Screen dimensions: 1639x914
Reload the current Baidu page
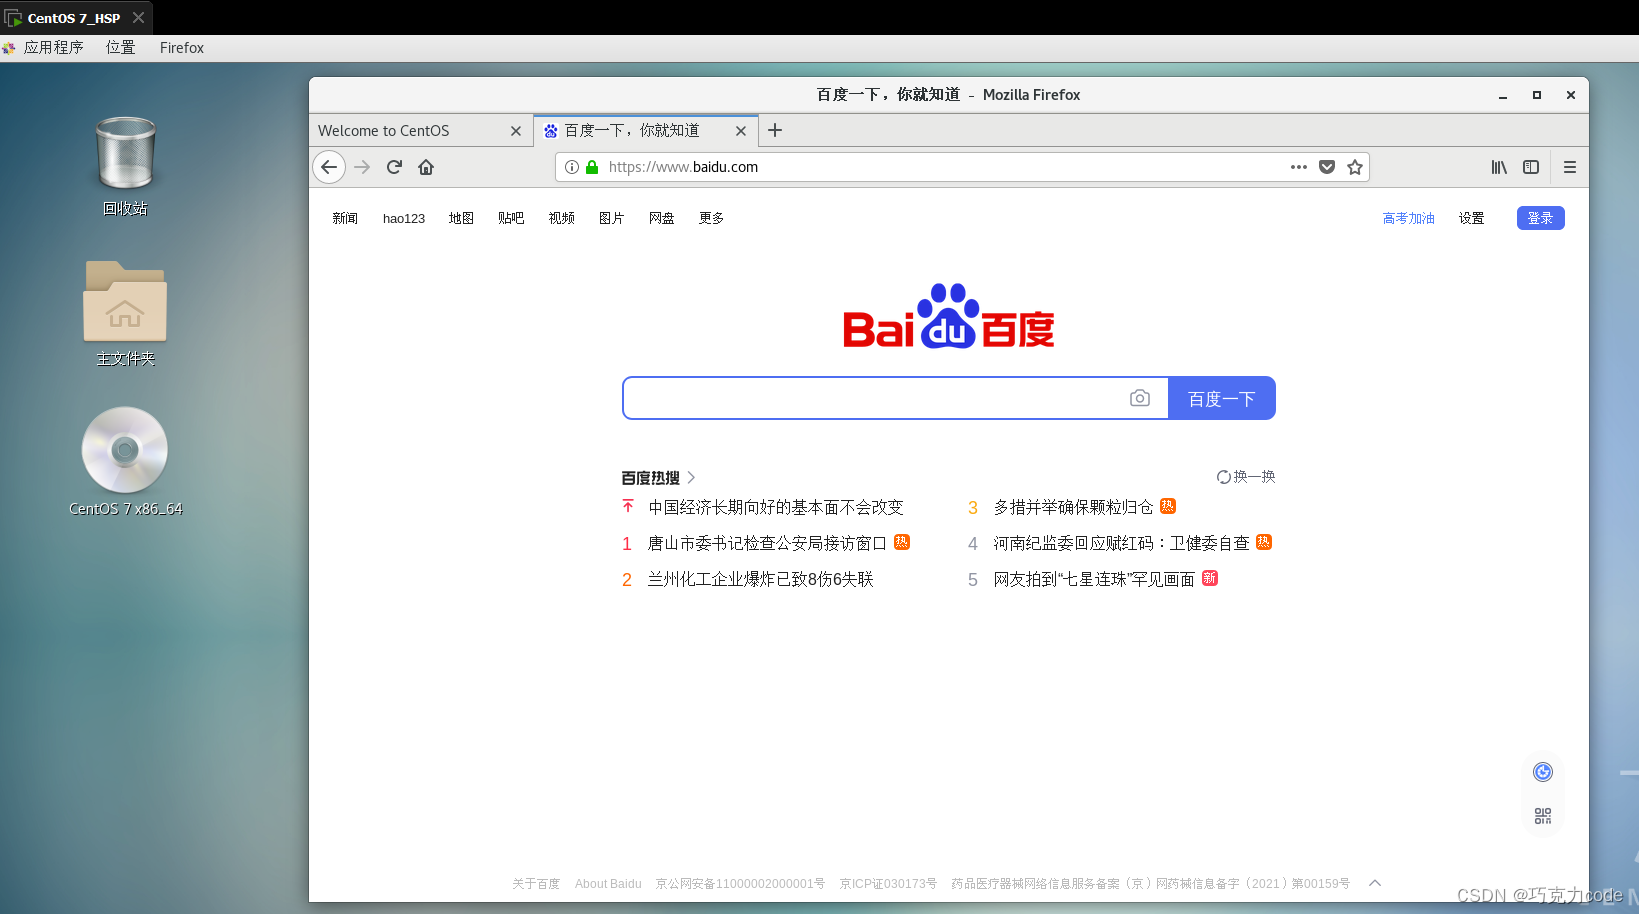394,167
